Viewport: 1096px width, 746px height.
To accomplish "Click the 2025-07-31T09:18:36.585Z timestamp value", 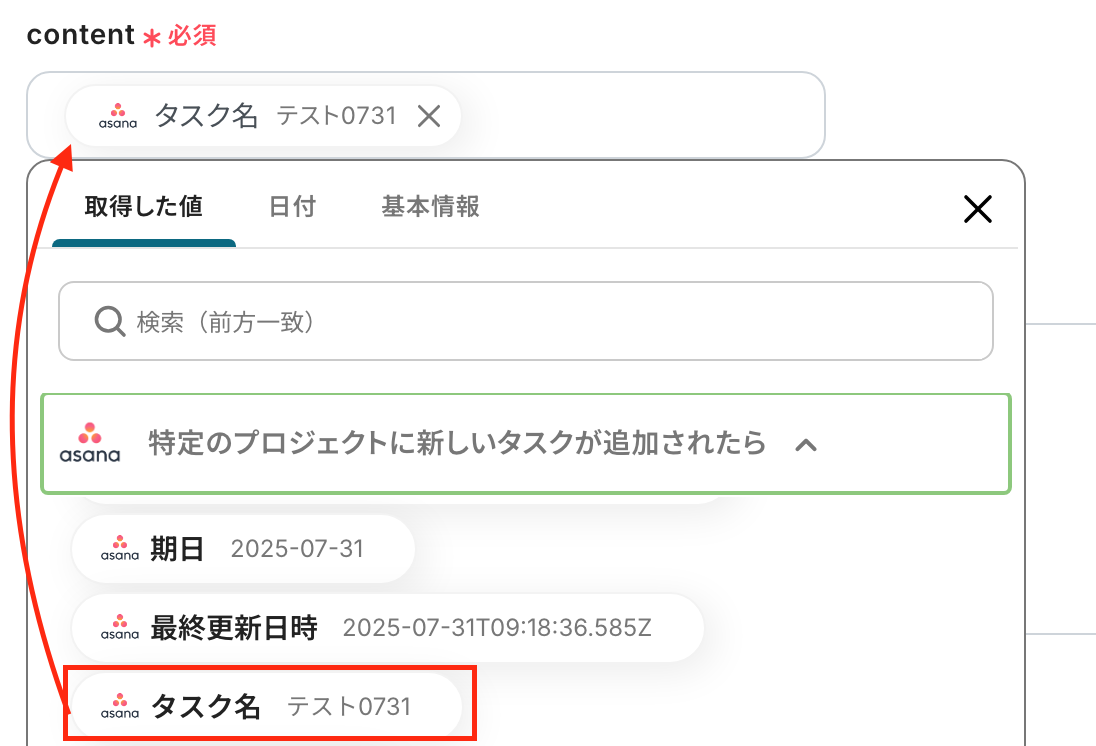I will 497,628.
